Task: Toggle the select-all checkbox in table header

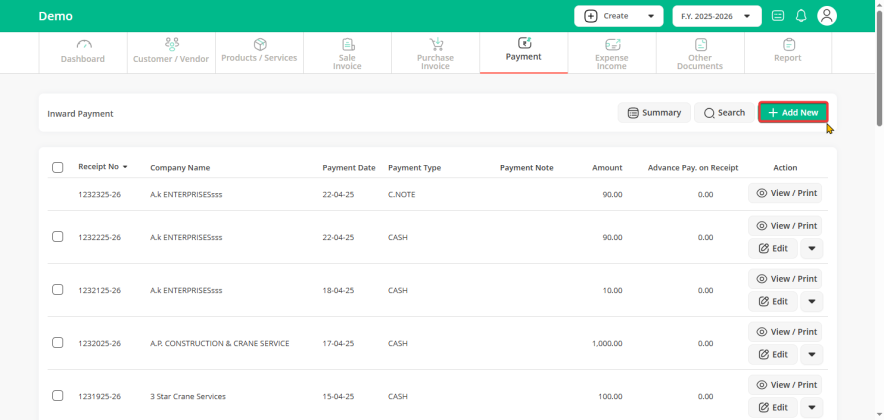Action: (x=57, y=168)
